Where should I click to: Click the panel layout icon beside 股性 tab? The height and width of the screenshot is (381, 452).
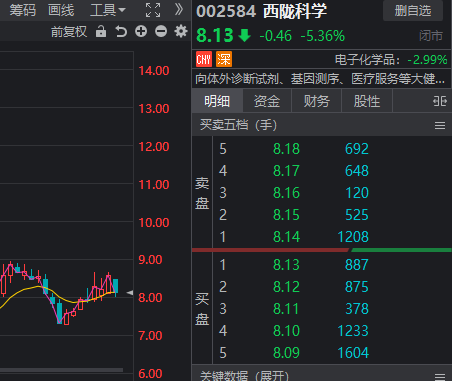(440, 101)
